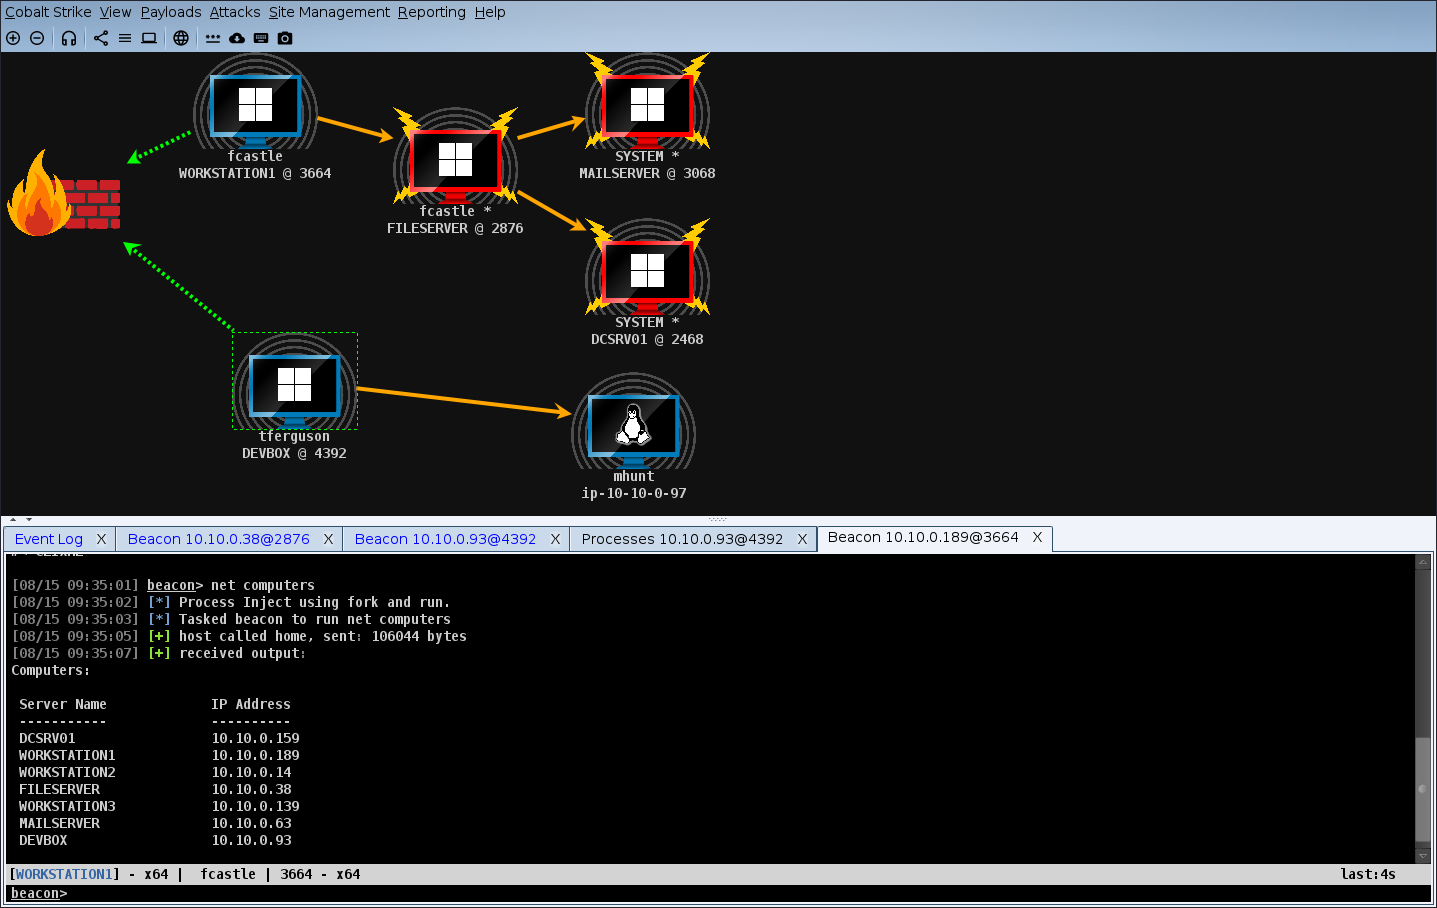Open the View menu
1437x908 pixels.
coord(115,12)
